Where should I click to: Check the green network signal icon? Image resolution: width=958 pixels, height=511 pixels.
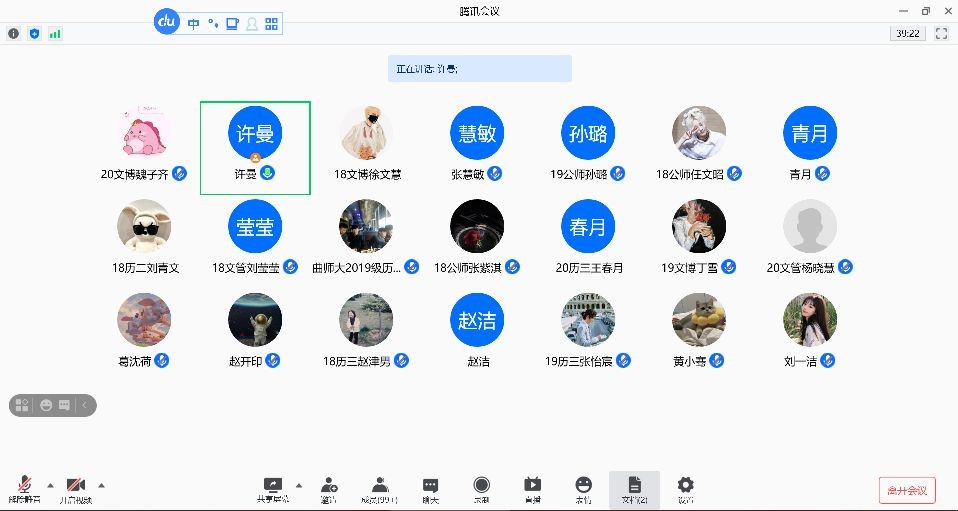point(55,33)
